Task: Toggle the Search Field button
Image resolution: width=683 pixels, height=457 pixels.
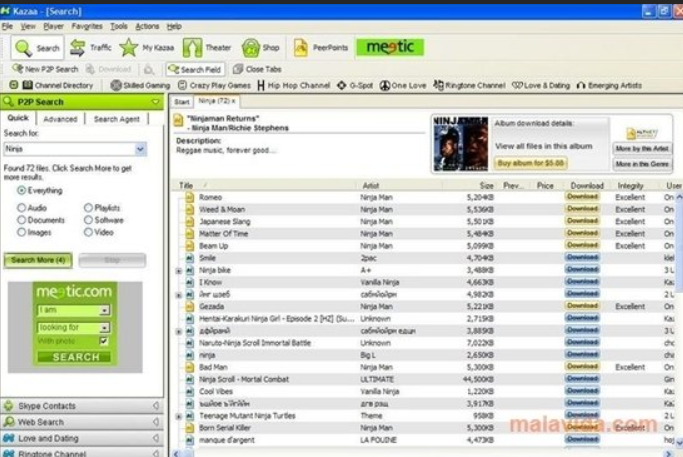Action: point(195,69)
